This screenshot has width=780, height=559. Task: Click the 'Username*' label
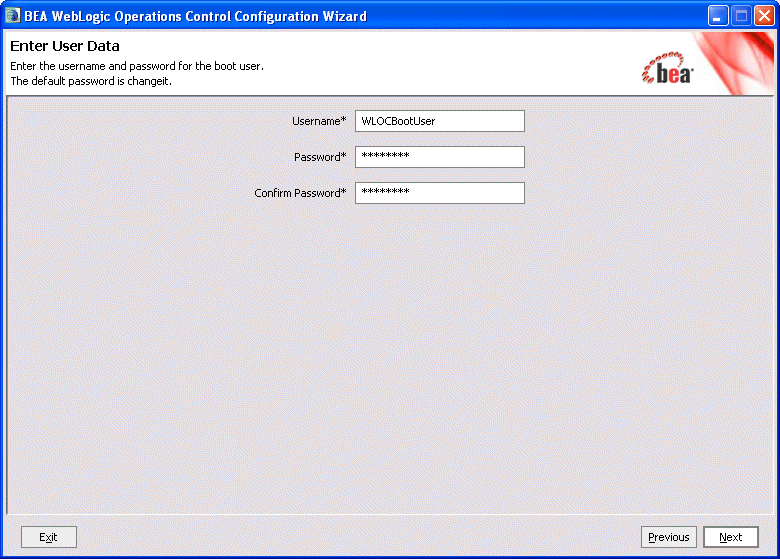tap(319, 121)
